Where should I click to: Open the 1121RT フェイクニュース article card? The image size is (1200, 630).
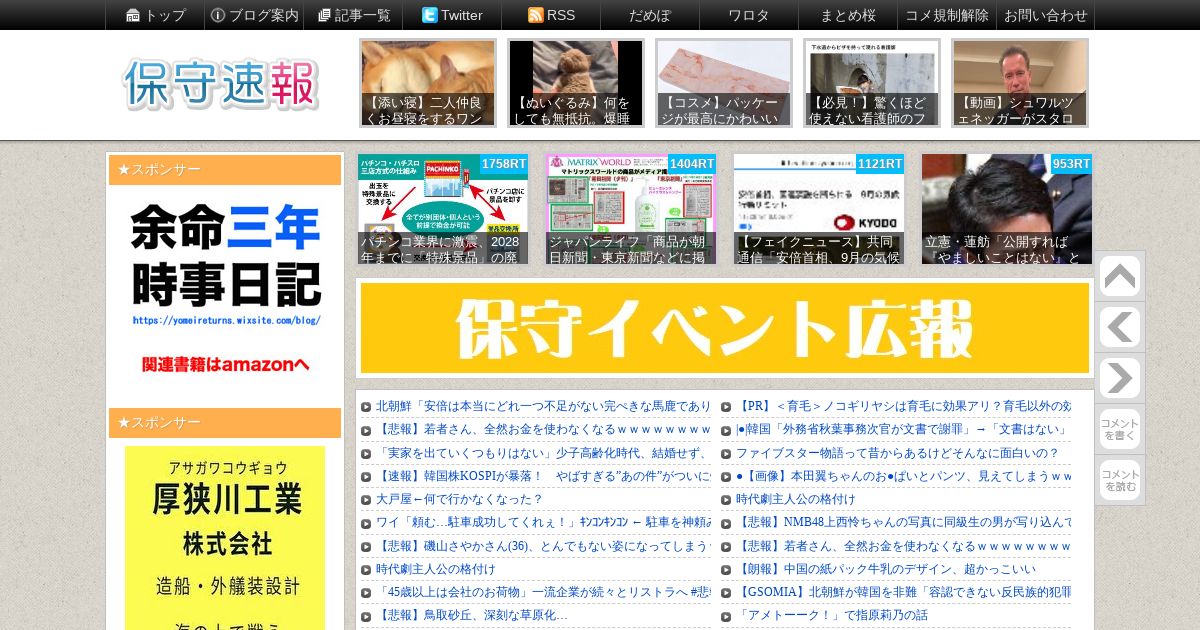click(819, 209)
